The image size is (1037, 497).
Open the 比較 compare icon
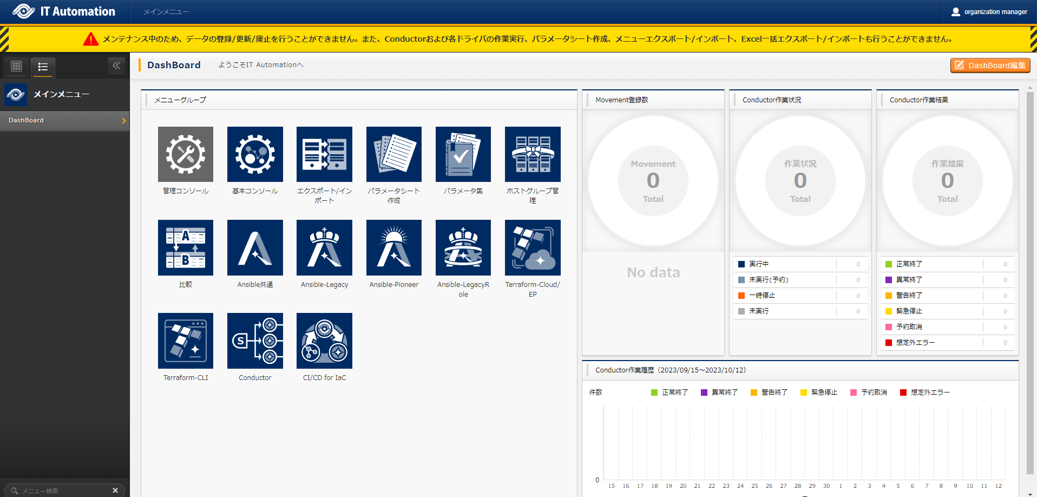185,247
